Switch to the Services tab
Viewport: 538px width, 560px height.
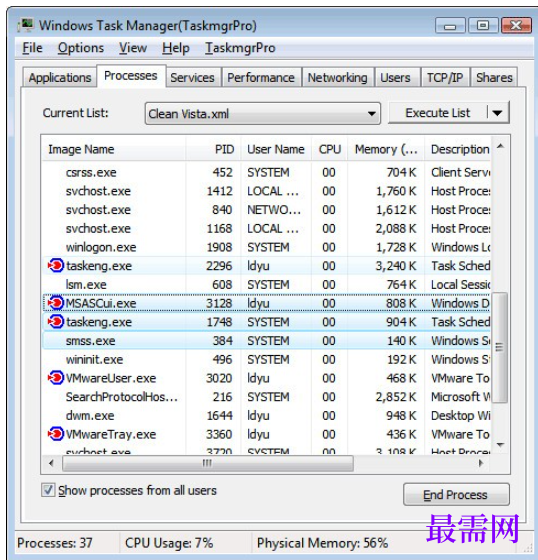click(193, 78)
